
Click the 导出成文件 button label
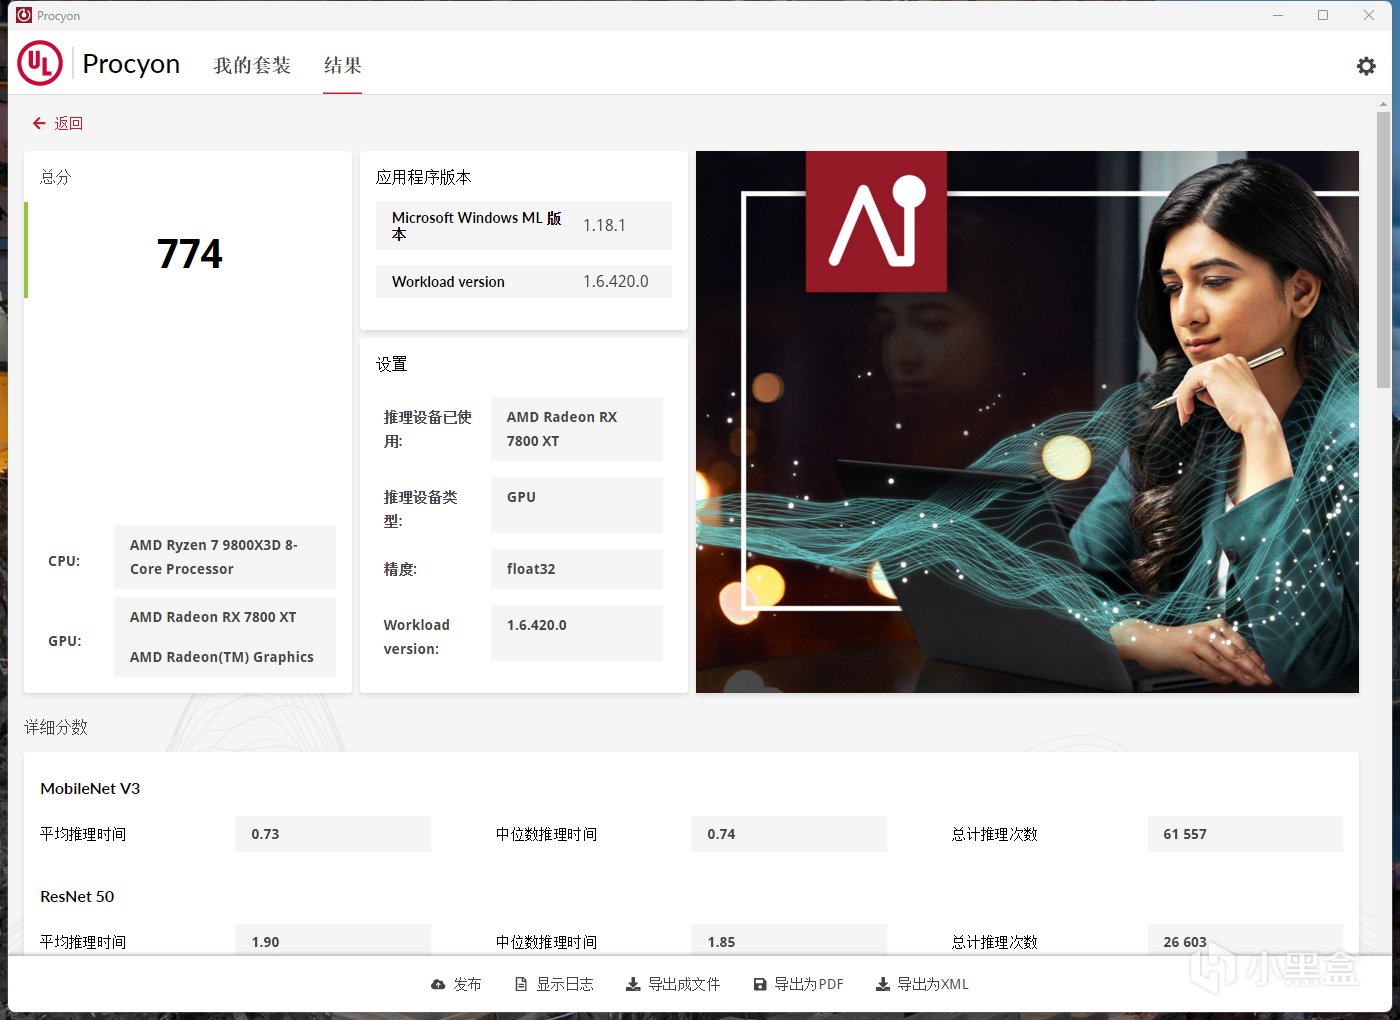pos(684,984)
